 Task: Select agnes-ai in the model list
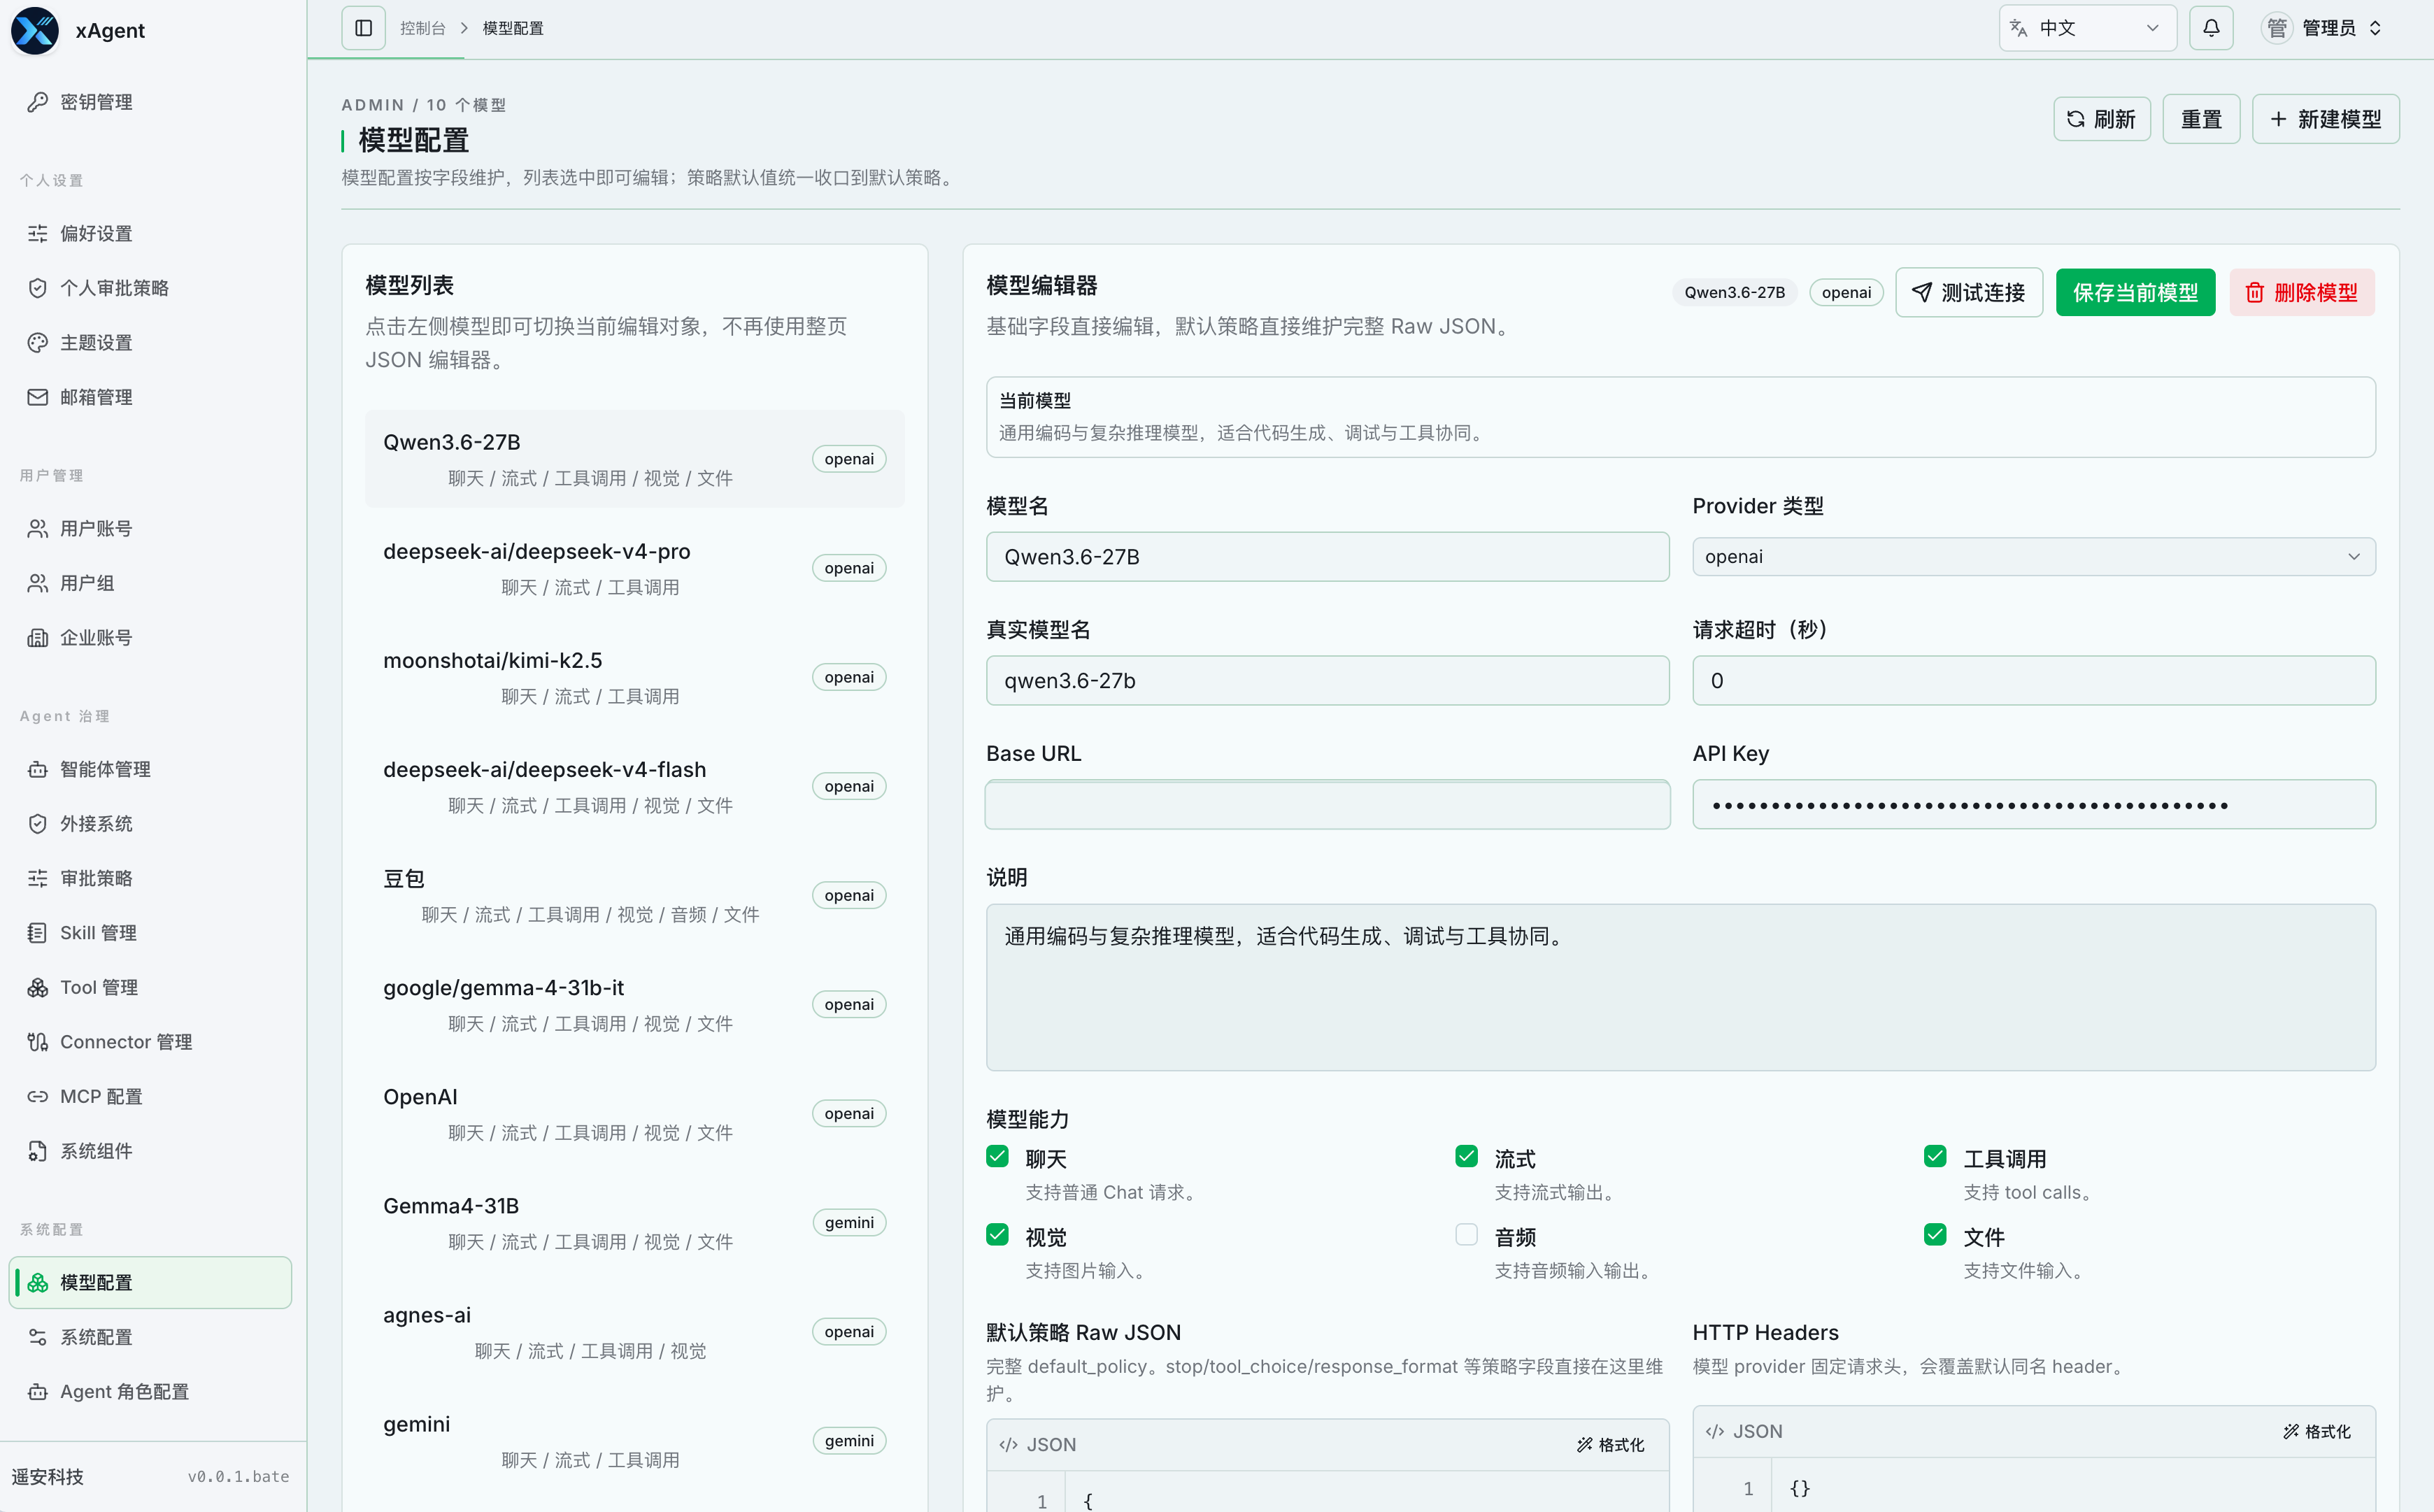coord(634,1331)
